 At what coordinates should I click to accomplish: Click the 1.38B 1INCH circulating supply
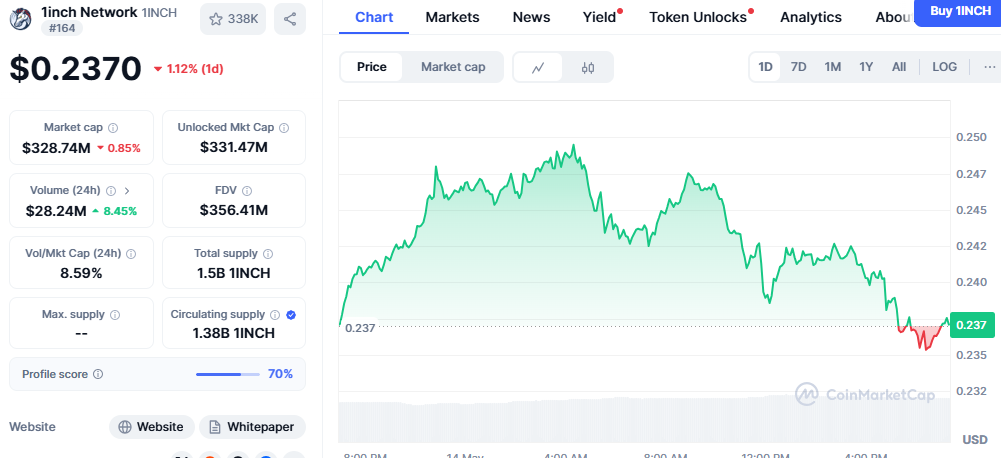click(234, 333)
